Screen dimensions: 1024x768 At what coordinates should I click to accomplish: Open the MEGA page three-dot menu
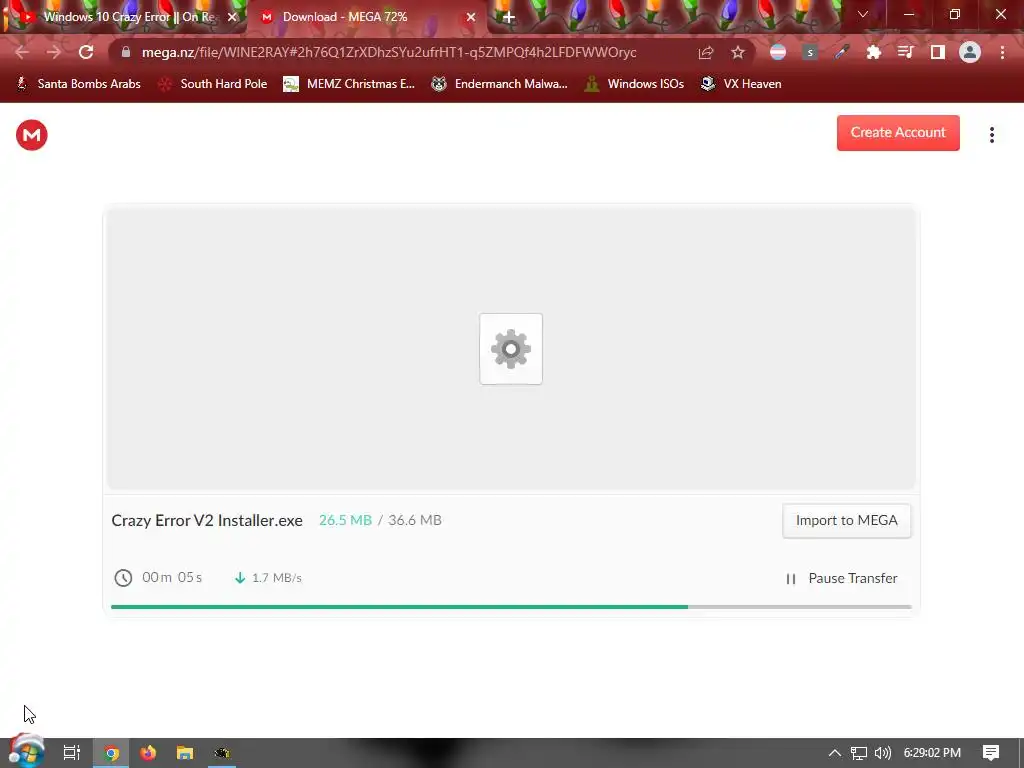[991, 135]
